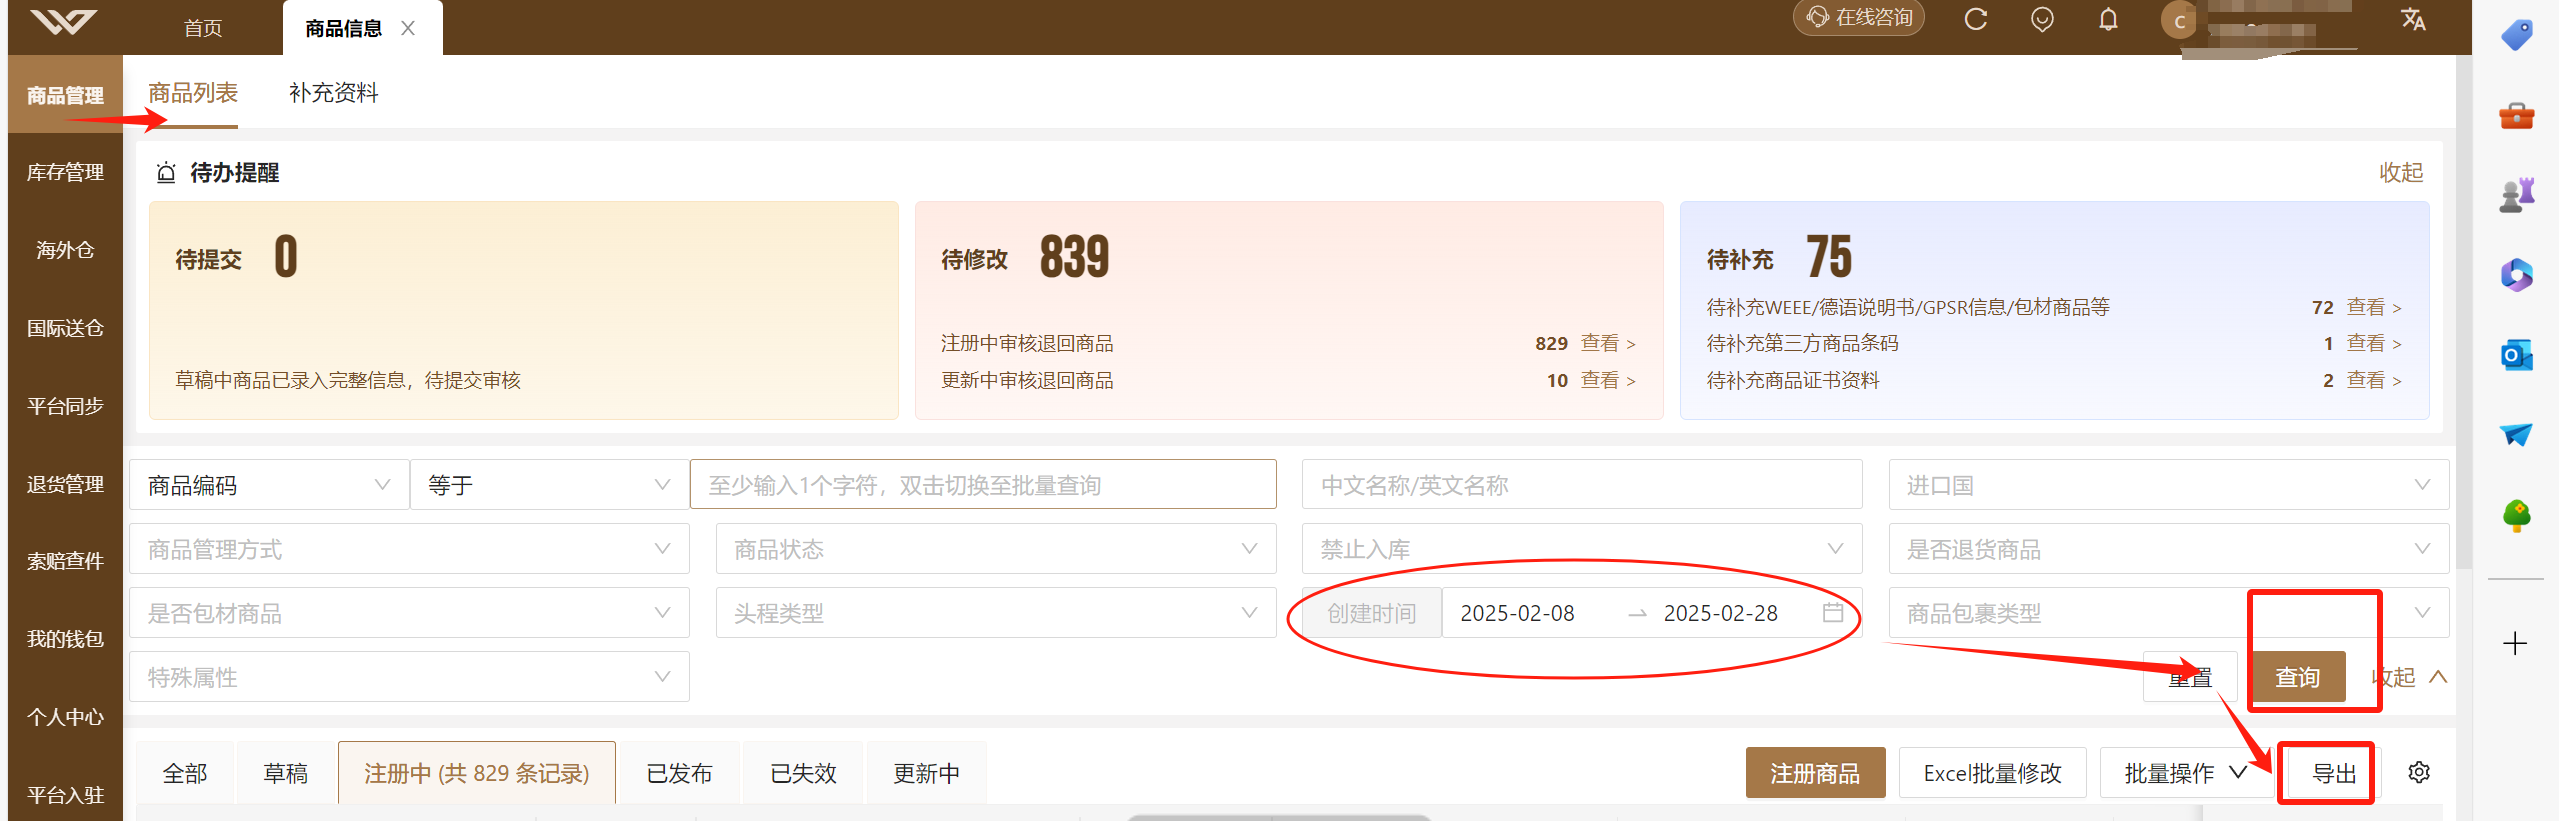
Task: Select the 已发布 status tab
Action: [679, 773]
